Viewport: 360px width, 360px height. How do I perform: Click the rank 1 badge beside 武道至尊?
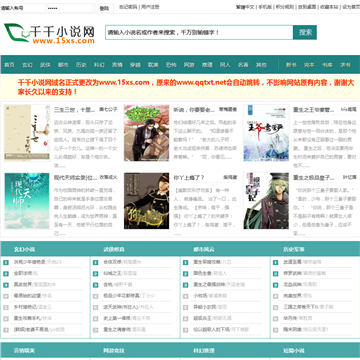275,262
